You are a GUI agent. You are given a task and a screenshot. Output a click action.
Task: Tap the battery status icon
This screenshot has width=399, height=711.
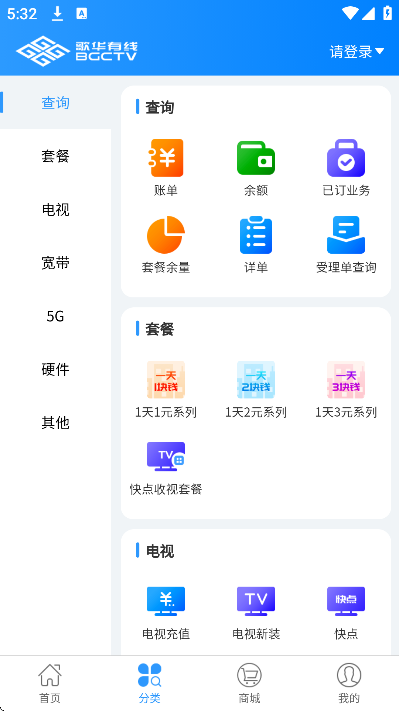tap(387, 13)
